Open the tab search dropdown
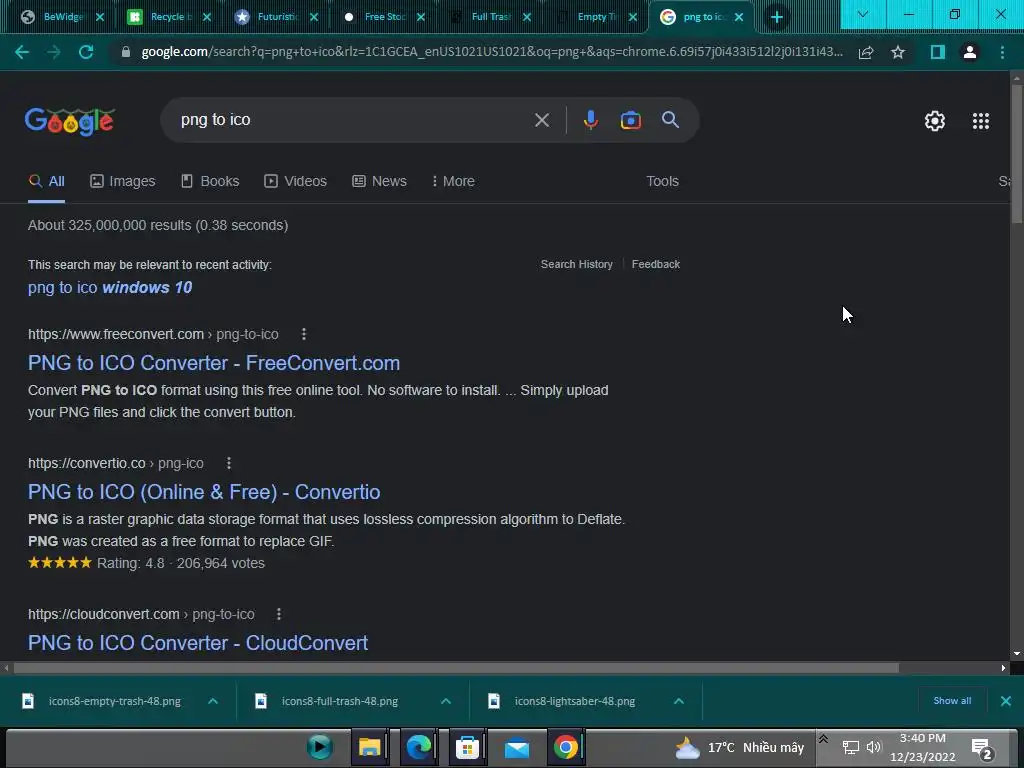The image size is (1024, 768). tap(863, 14)
